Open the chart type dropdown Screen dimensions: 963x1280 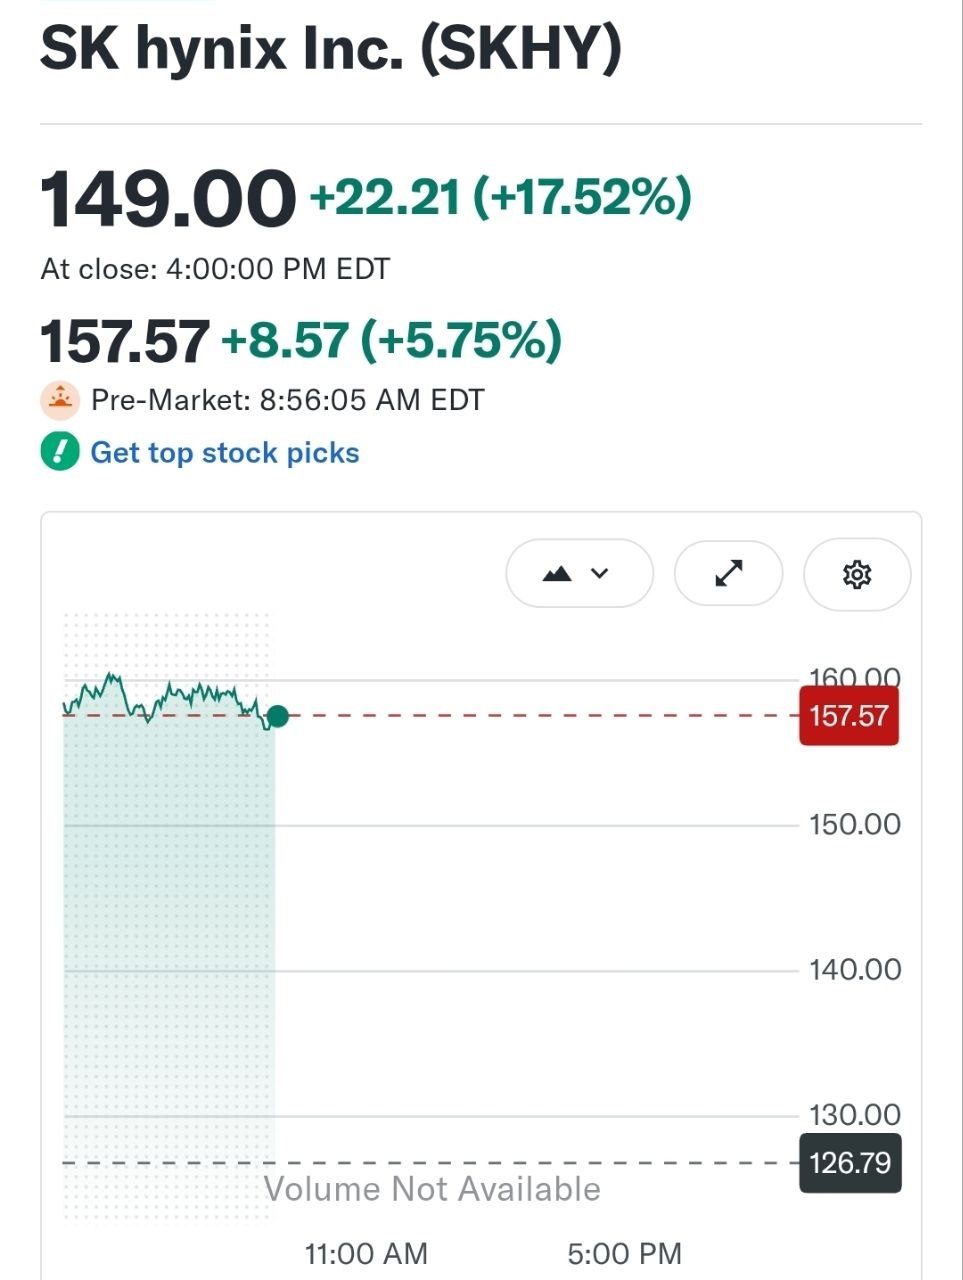point(579,573)
